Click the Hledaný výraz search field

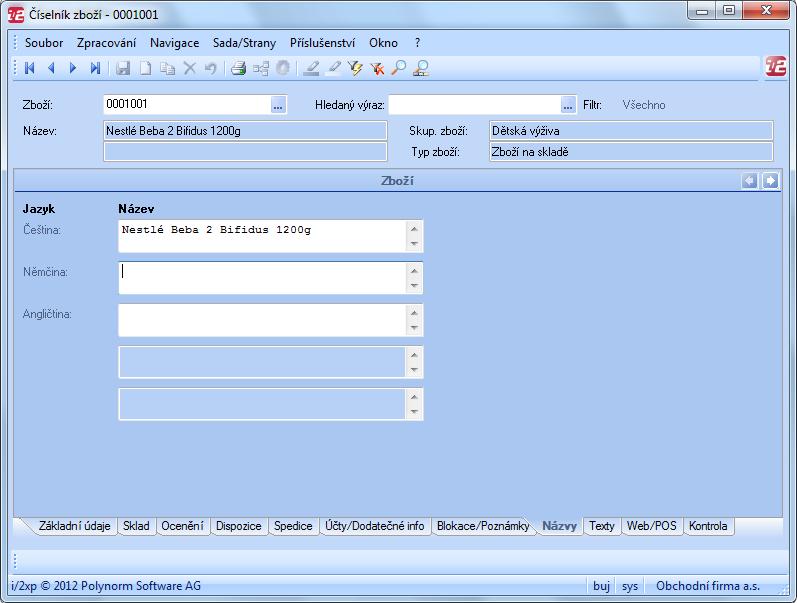[x=475, y=105]
